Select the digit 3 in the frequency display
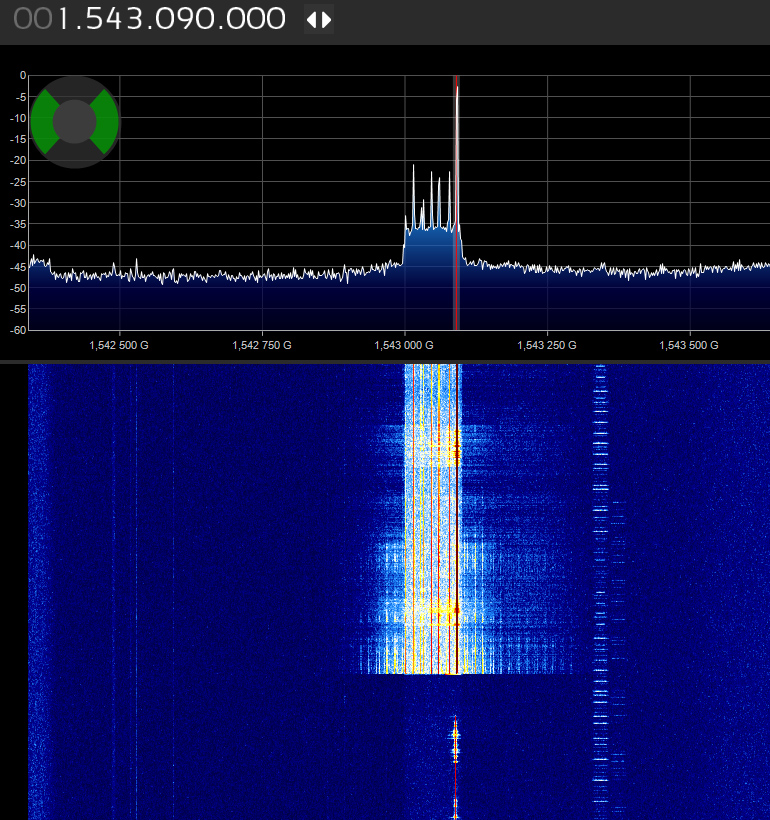 134,19
